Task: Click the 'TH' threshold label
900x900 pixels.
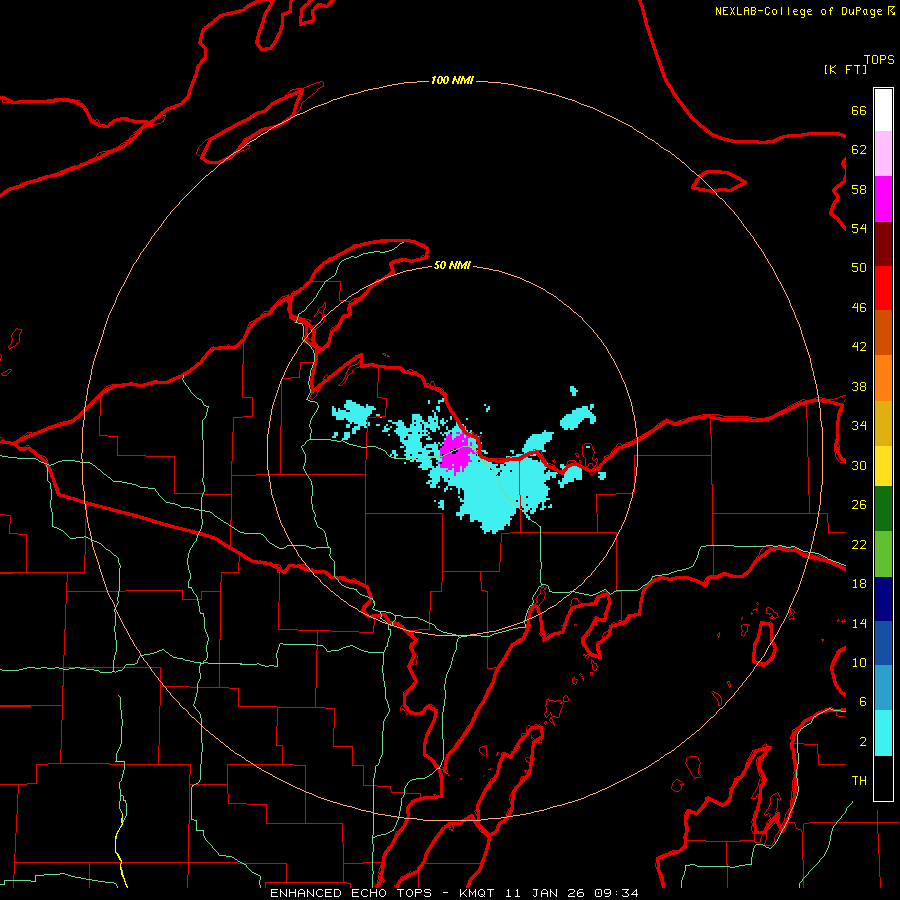Action: (859, 781)
